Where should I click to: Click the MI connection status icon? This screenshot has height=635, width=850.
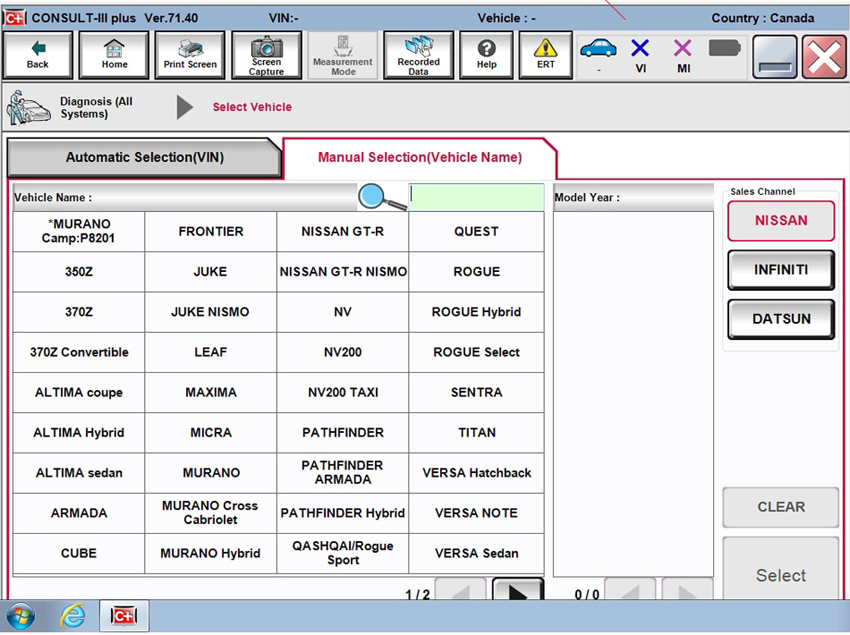683,48
